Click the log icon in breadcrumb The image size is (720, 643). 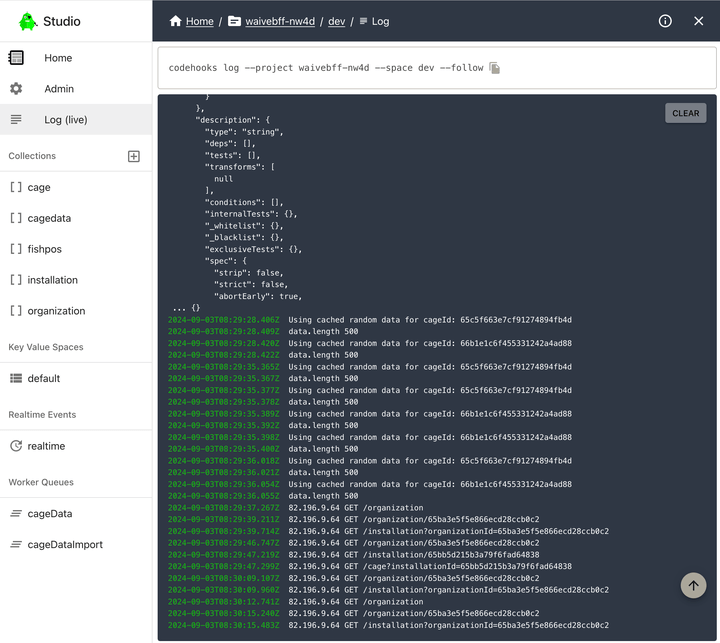[363, 21]
